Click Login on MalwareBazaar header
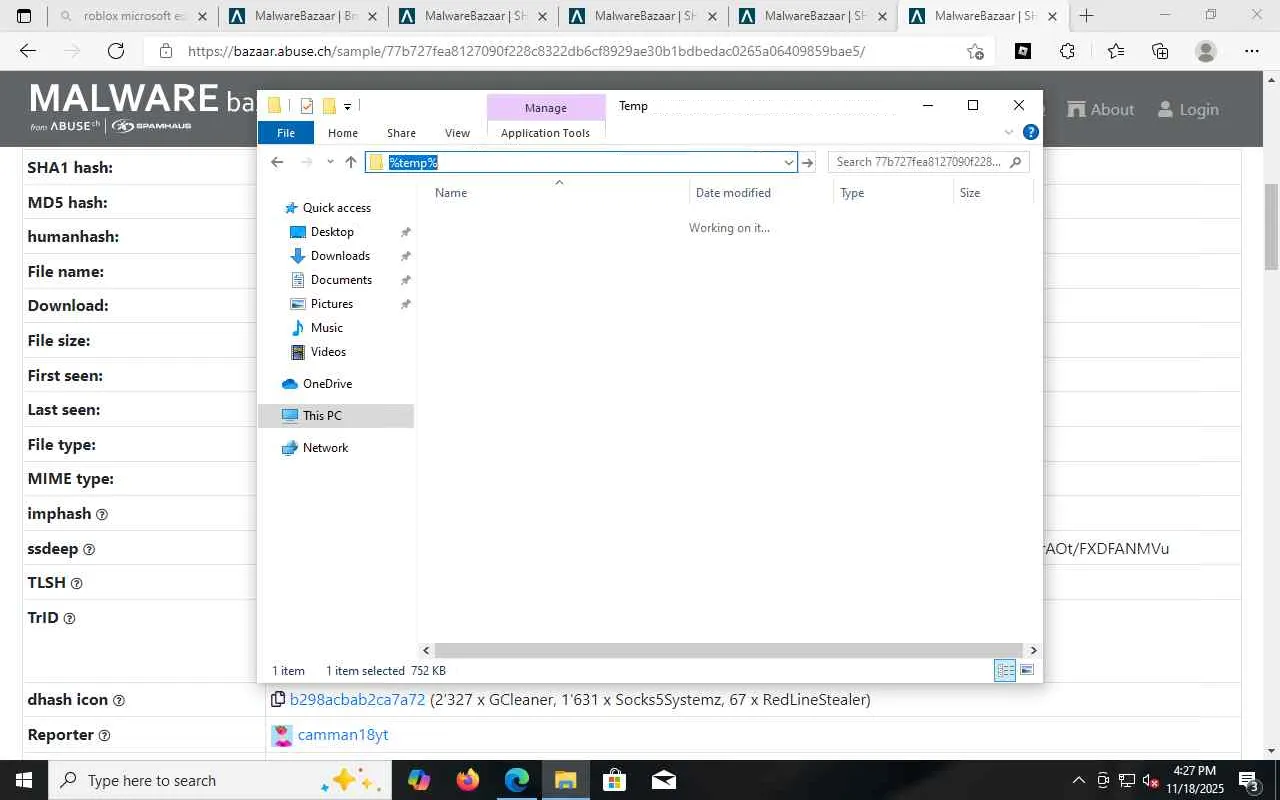This screenshot has height=800, width=1280. [x=1188, y=110]
